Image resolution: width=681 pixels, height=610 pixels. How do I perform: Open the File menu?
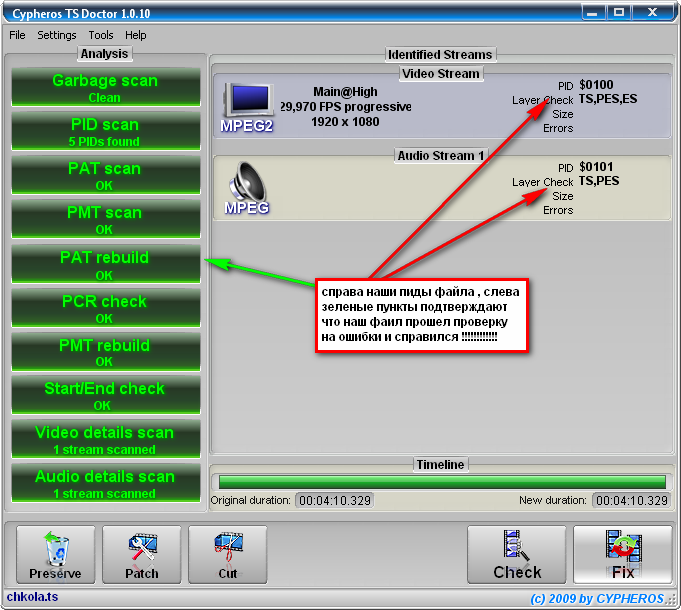17,35
